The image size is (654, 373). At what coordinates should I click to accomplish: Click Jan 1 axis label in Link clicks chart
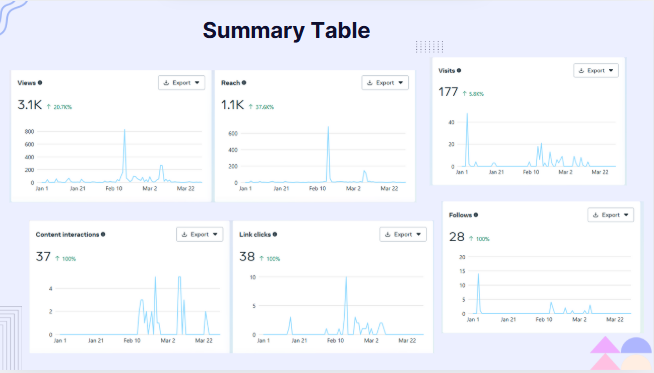click(x=263, y=340)
